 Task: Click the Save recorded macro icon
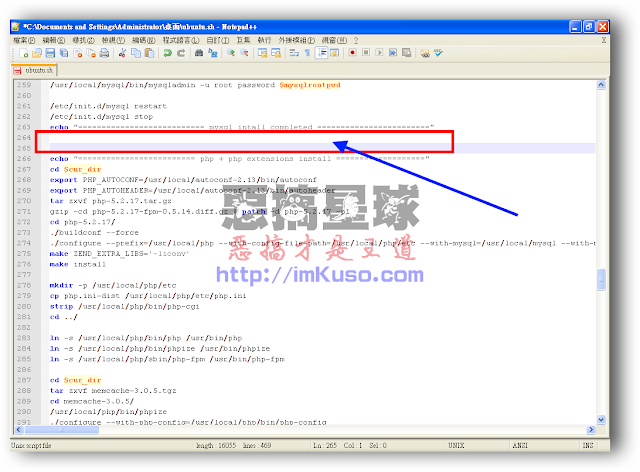407,53
